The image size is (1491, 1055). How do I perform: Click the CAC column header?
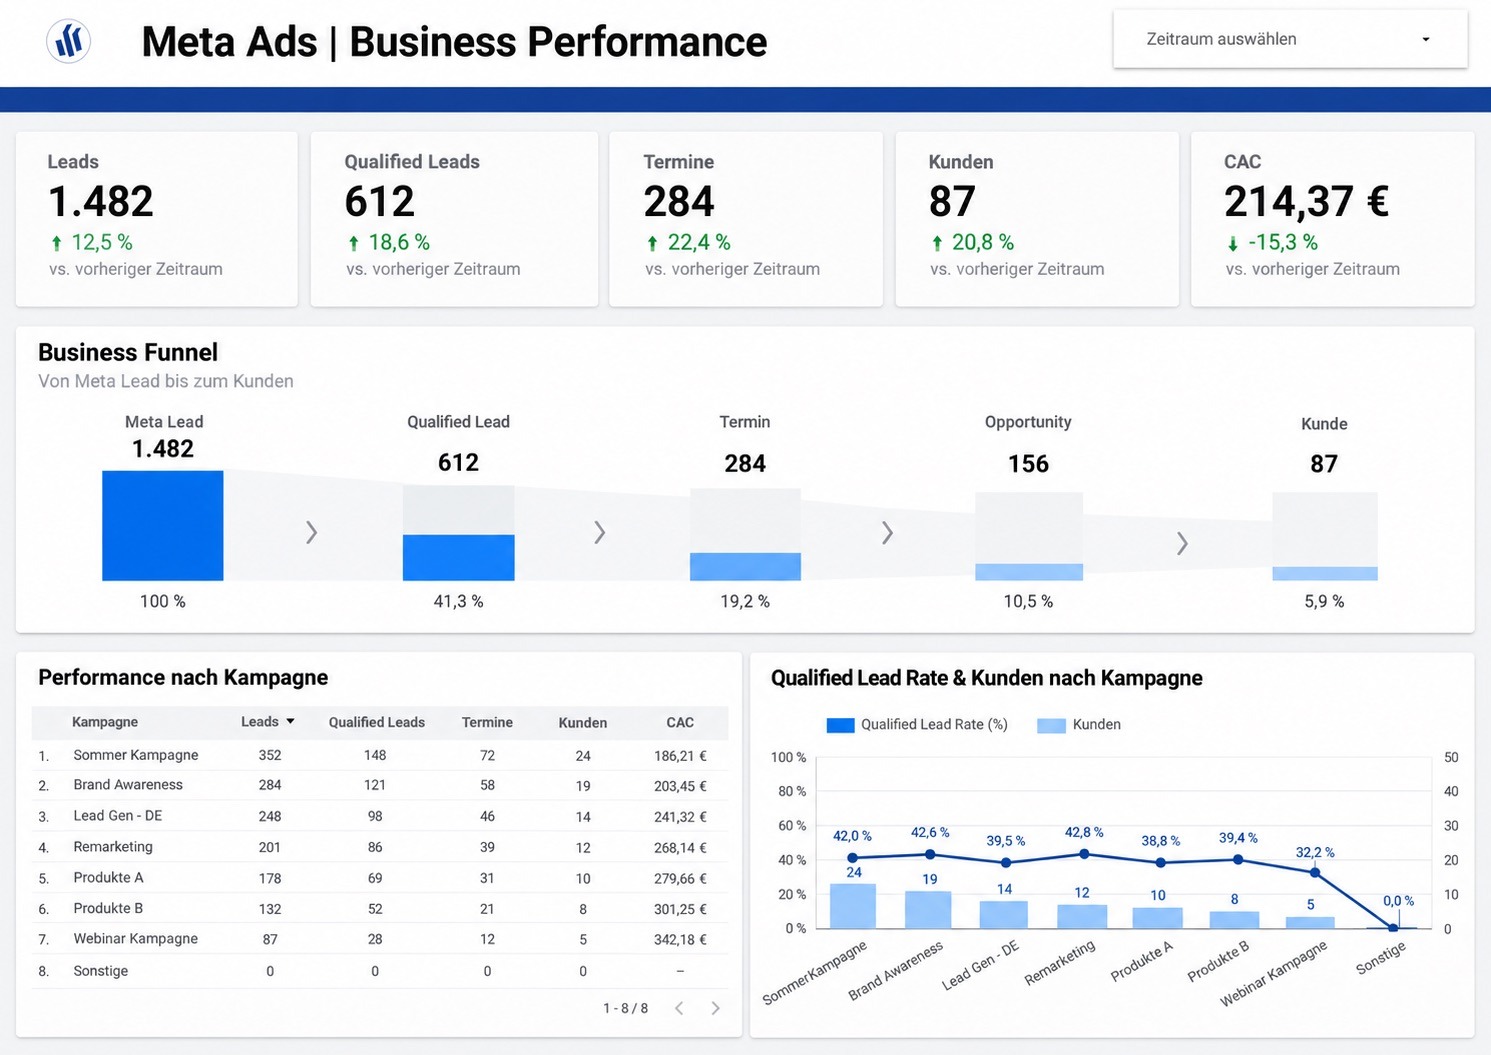[680, 722]
